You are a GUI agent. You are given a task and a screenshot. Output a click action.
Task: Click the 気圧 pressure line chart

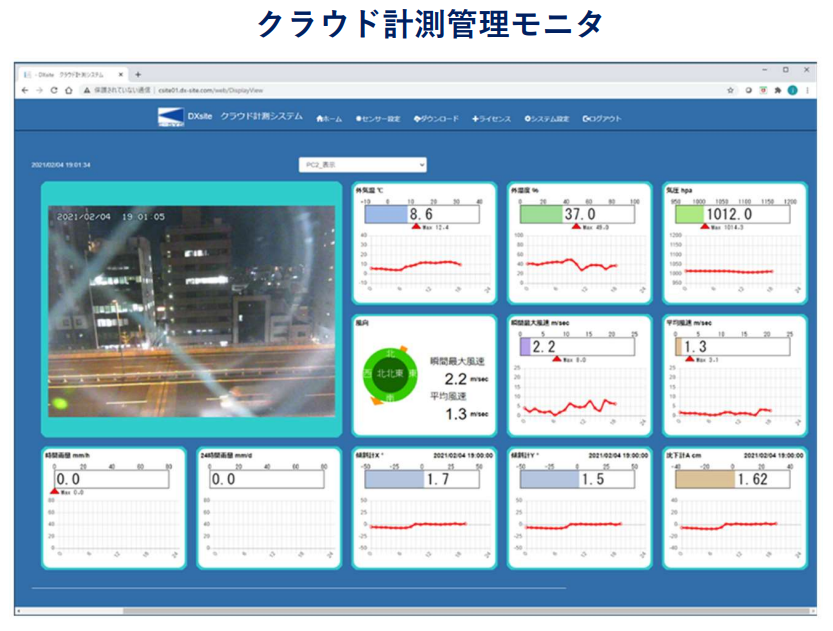[735, 262]
